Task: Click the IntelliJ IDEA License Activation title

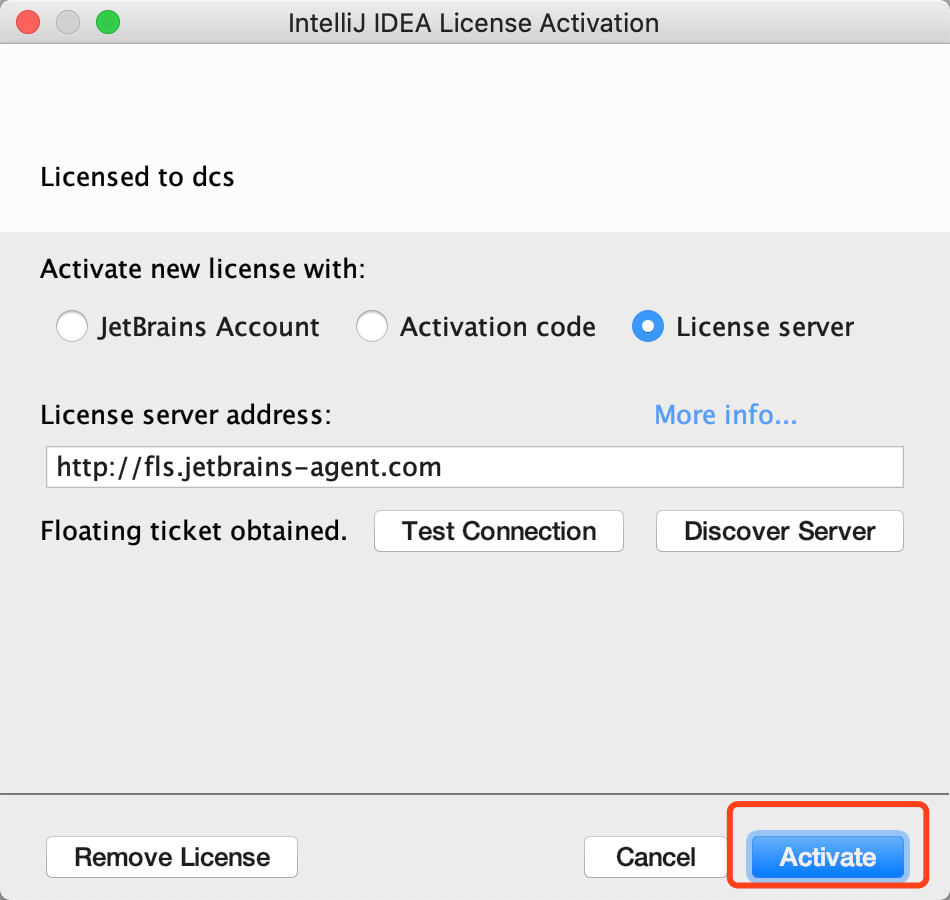Action: coord(474,23)
